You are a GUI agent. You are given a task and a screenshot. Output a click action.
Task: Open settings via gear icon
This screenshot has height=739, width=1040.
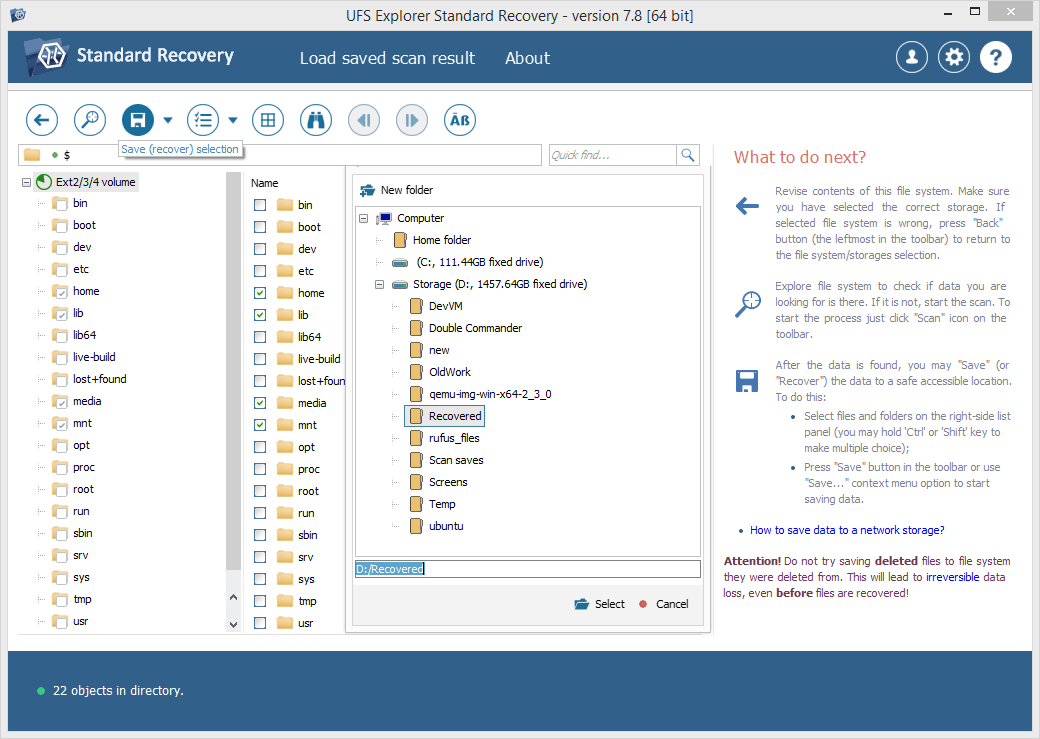pos(954,57)
